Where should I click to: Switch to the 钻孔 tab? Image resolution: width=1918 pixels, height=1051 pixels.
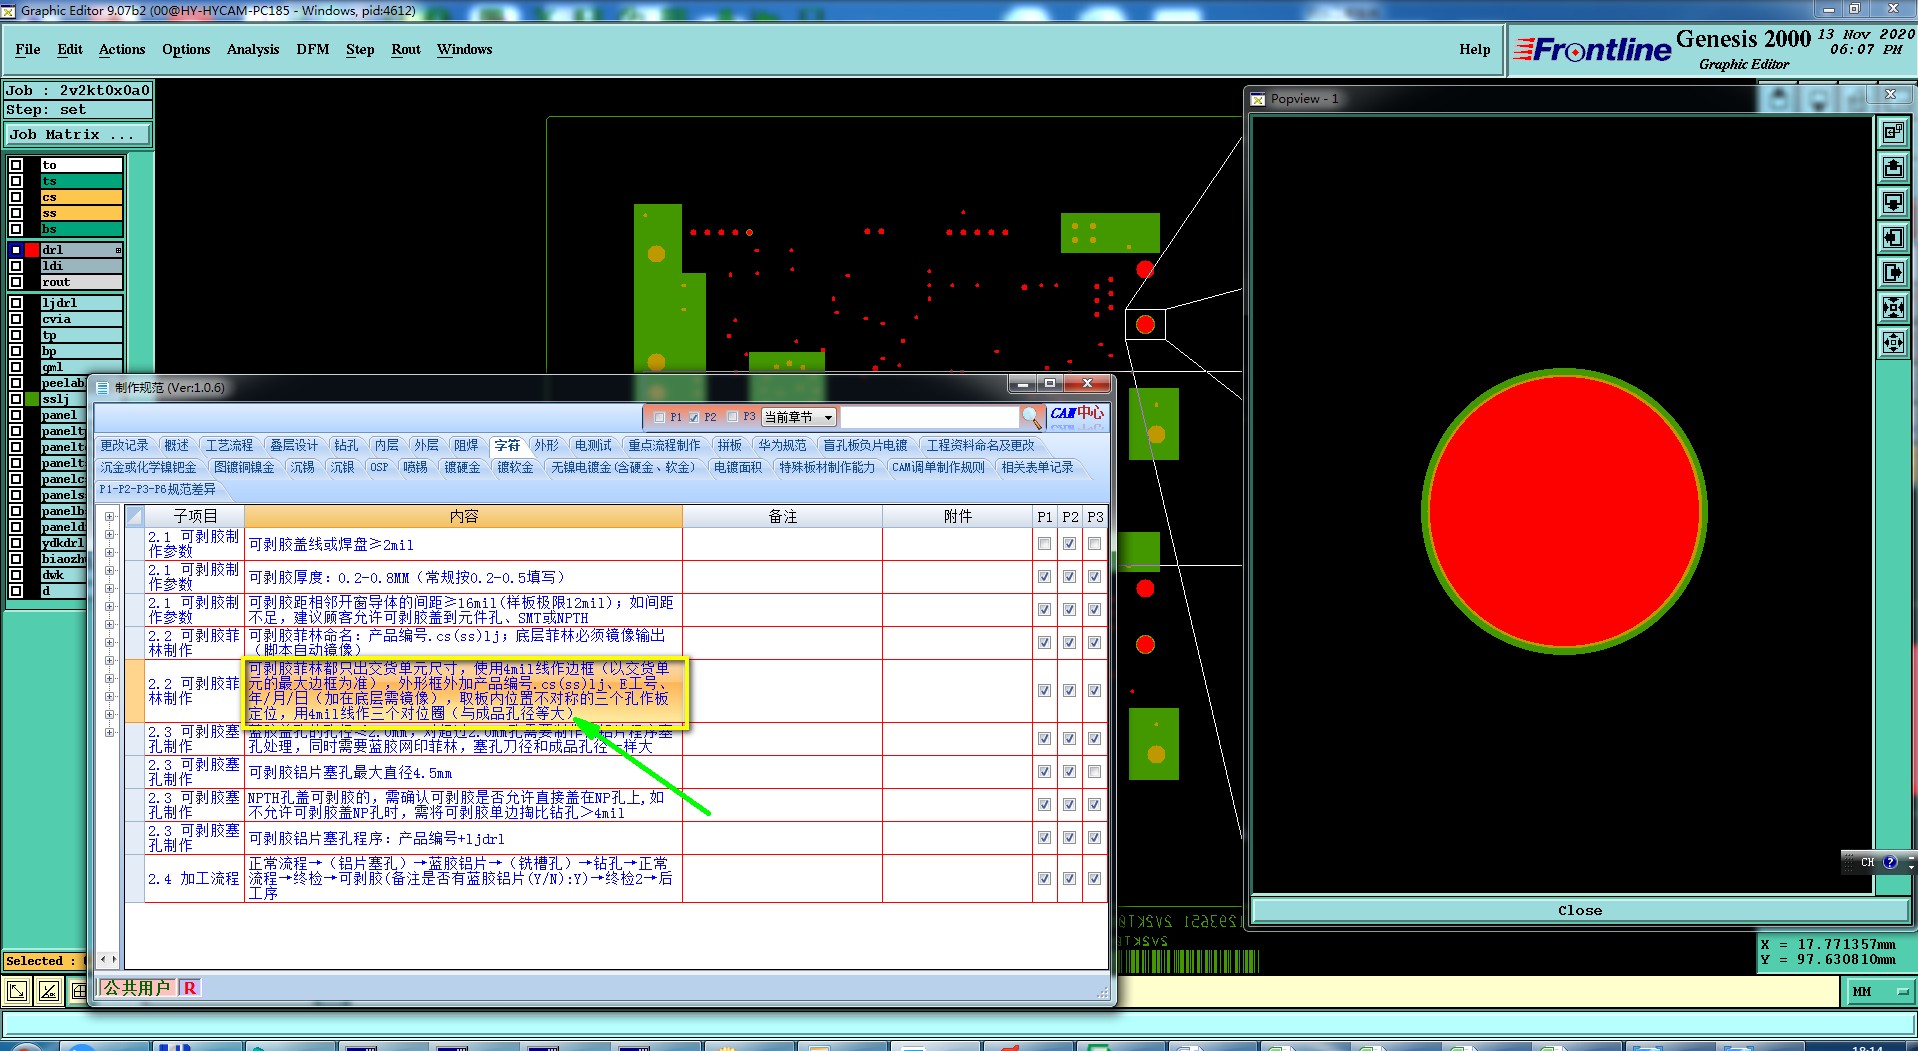click(x=346, y=446)
